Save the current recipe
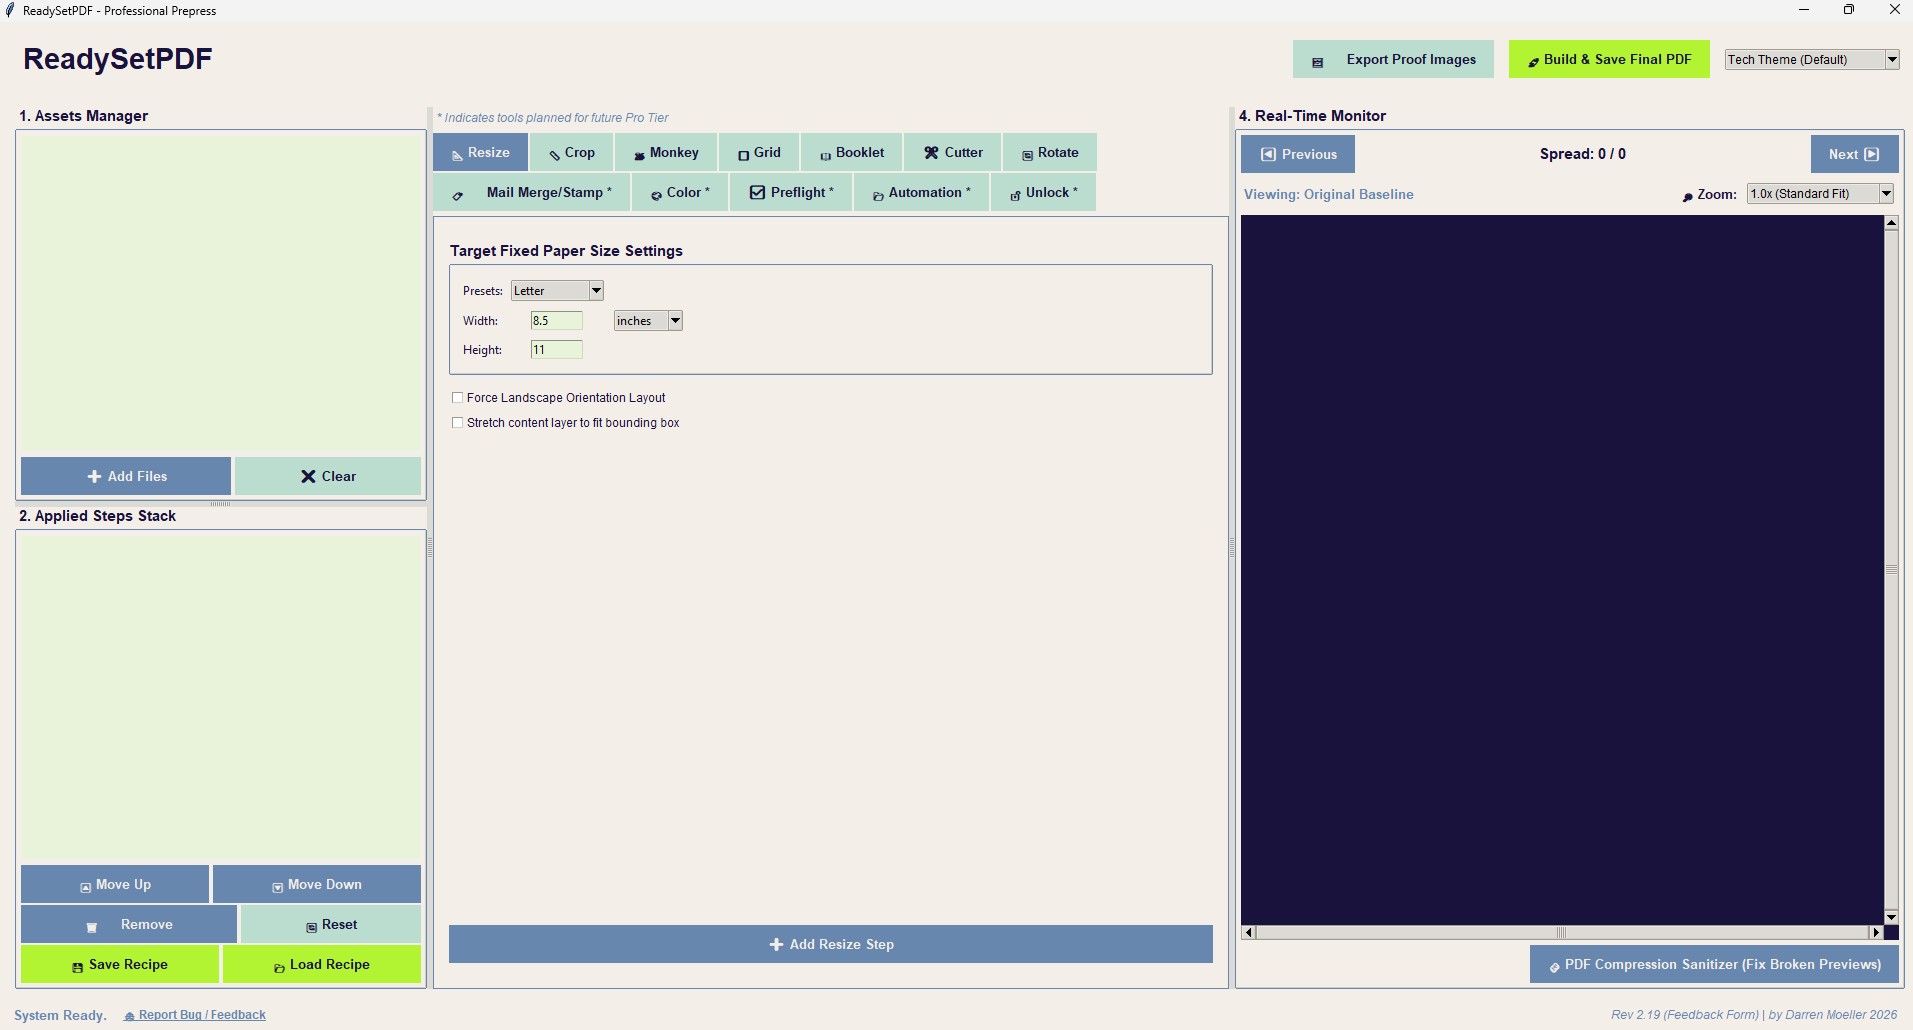 click(x=120, y=965)
